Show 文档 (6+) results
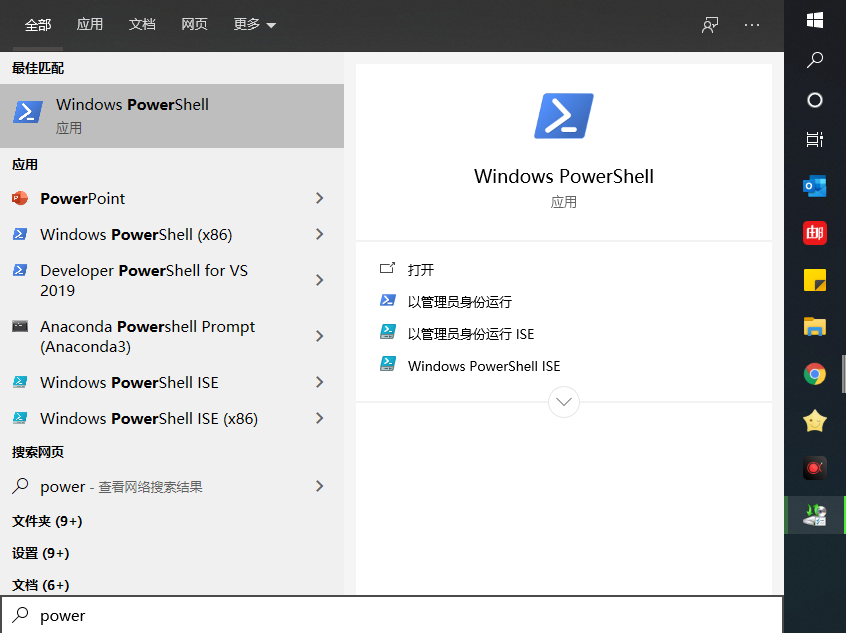846x633 pixels. [40, 585]
